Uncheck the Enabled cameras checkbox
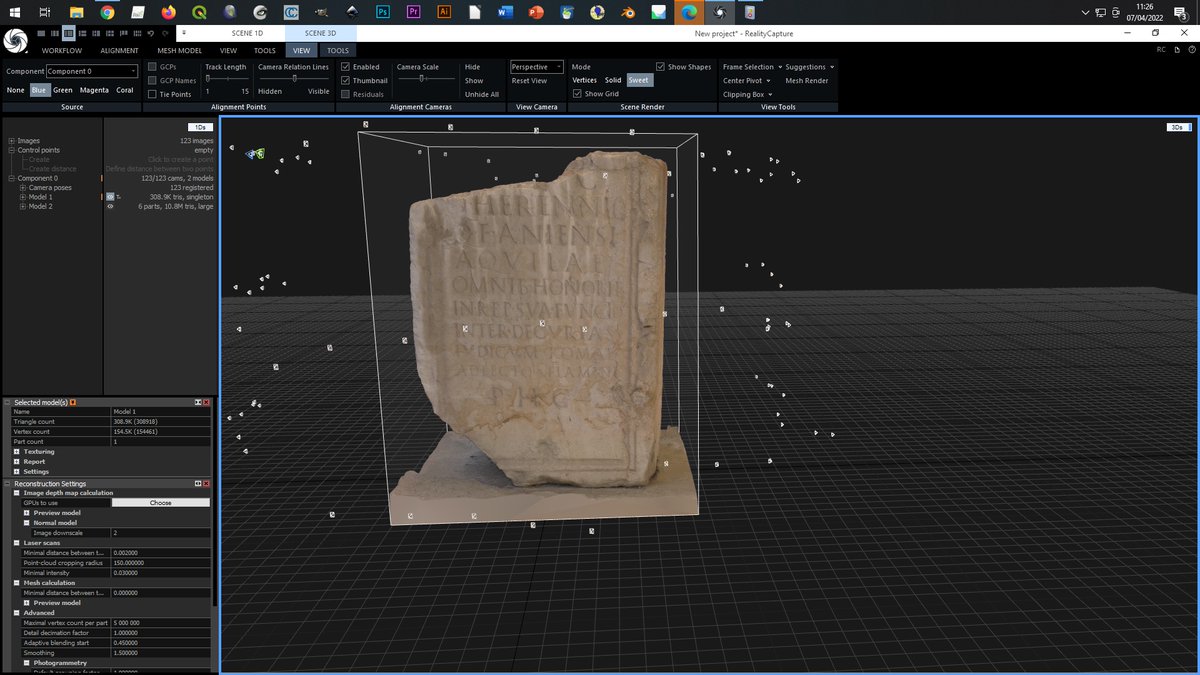Viewport: 1200px width, 675px height. pyautogui.click(x=345, y=66)
